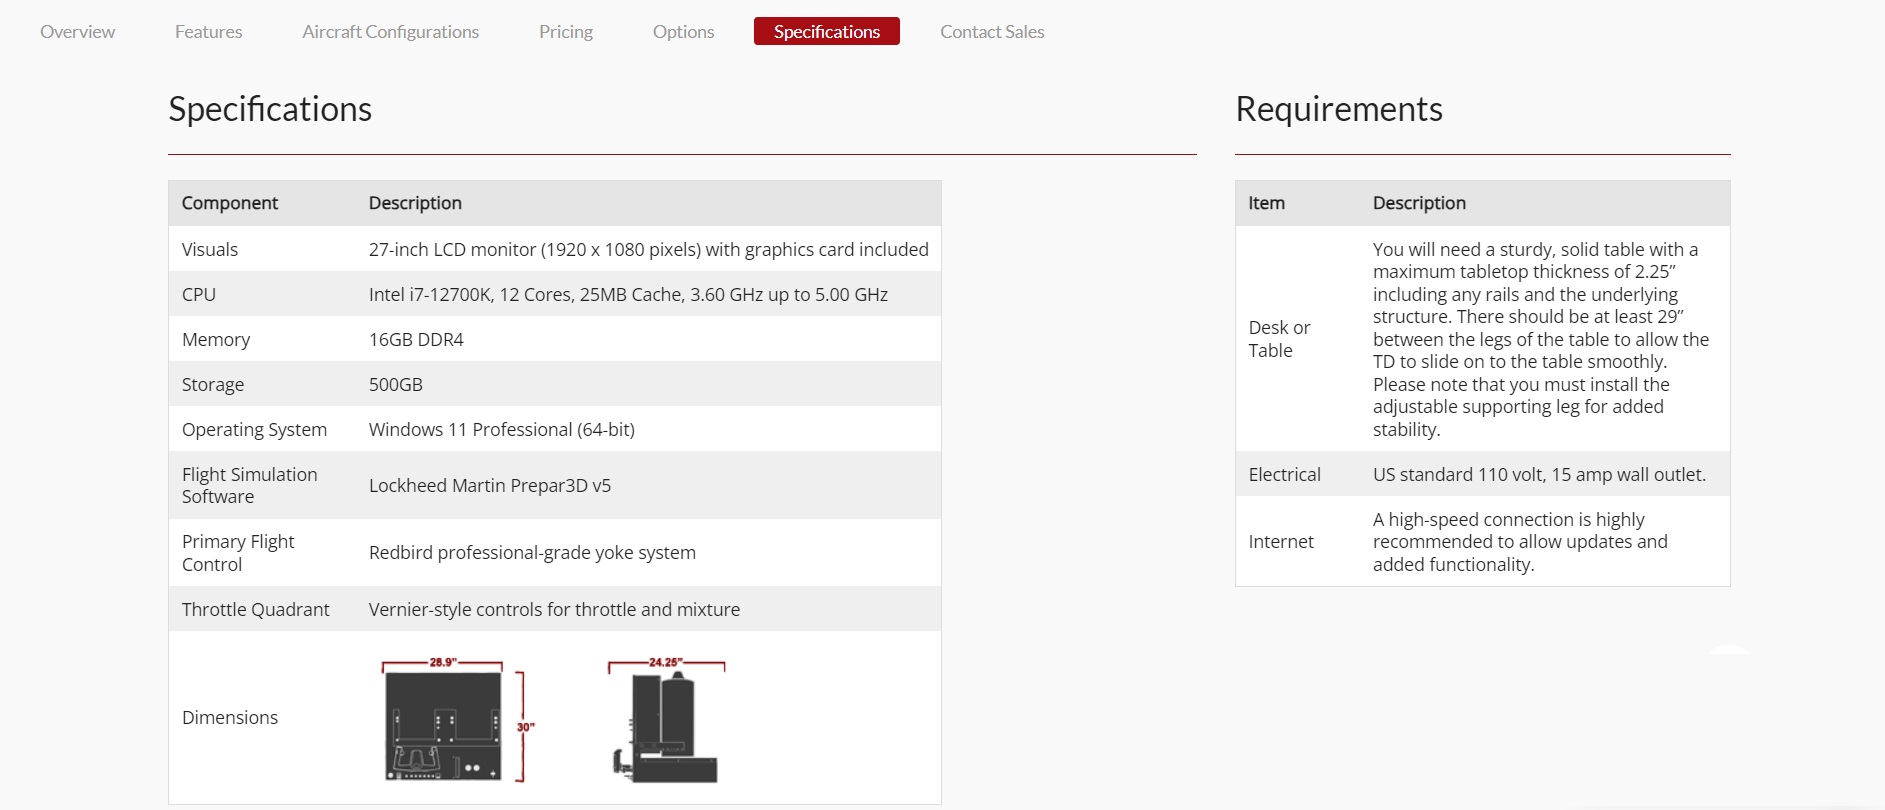Click the Item column header in Requirements

pyautogui.click(x=1266, y=203)
